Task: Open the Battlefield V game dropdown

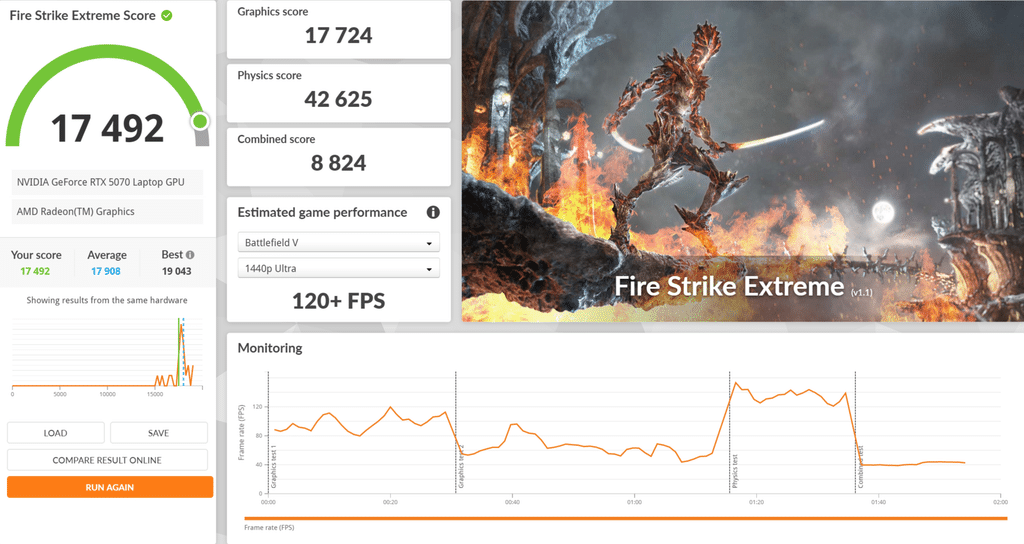Action: coord(338,242)
